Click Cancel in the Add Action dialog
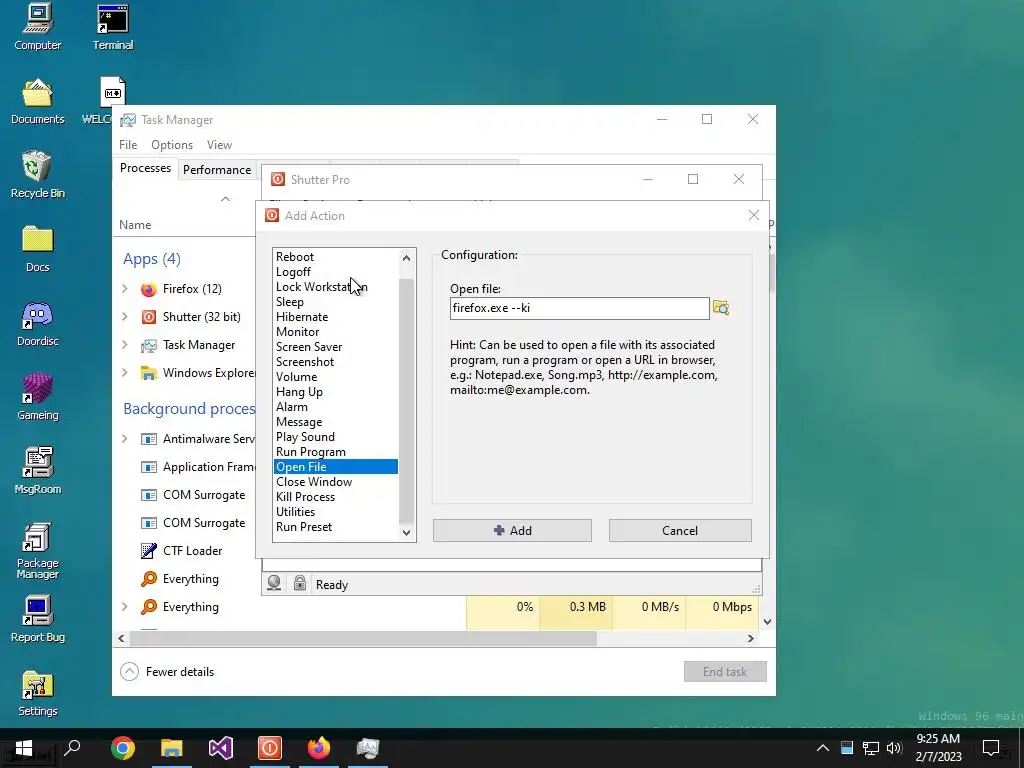 (x=680, y=530)
